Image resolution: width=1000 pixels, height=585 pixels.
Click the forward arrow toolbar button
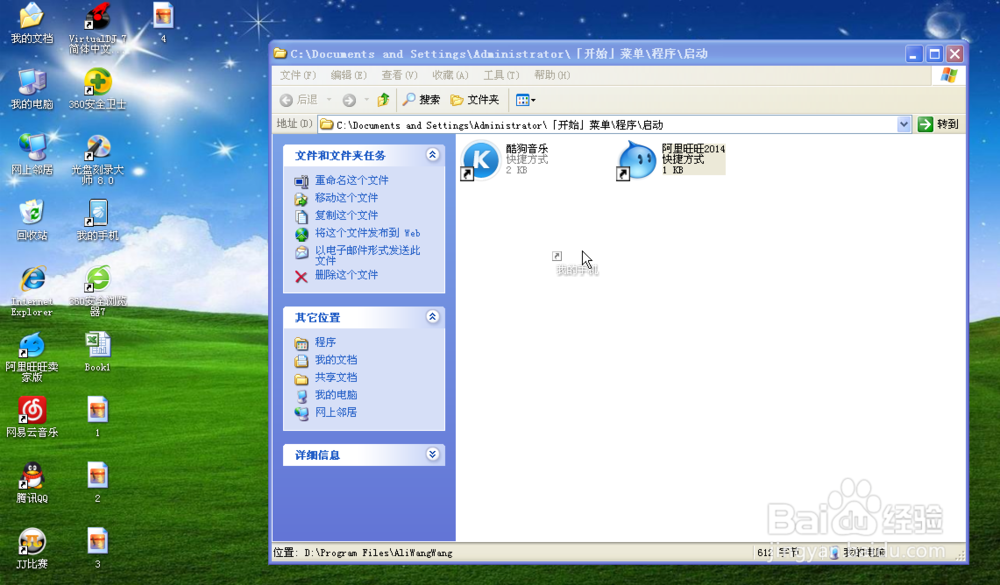[349, 100]
